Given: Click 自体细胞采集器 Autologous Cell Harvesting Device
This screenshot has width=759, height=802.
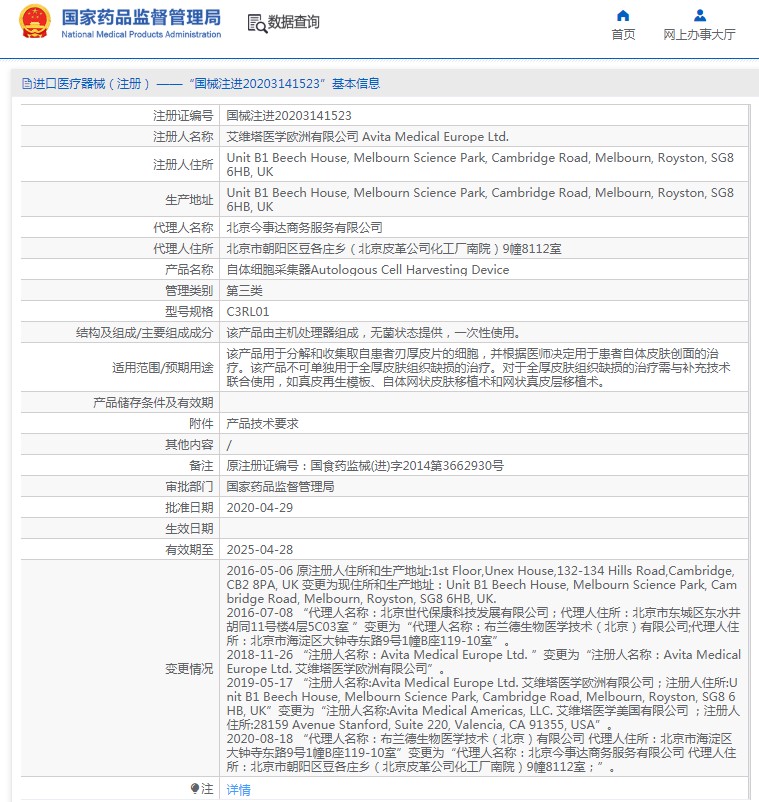Looking at the screenshot, I should (368, 270).
